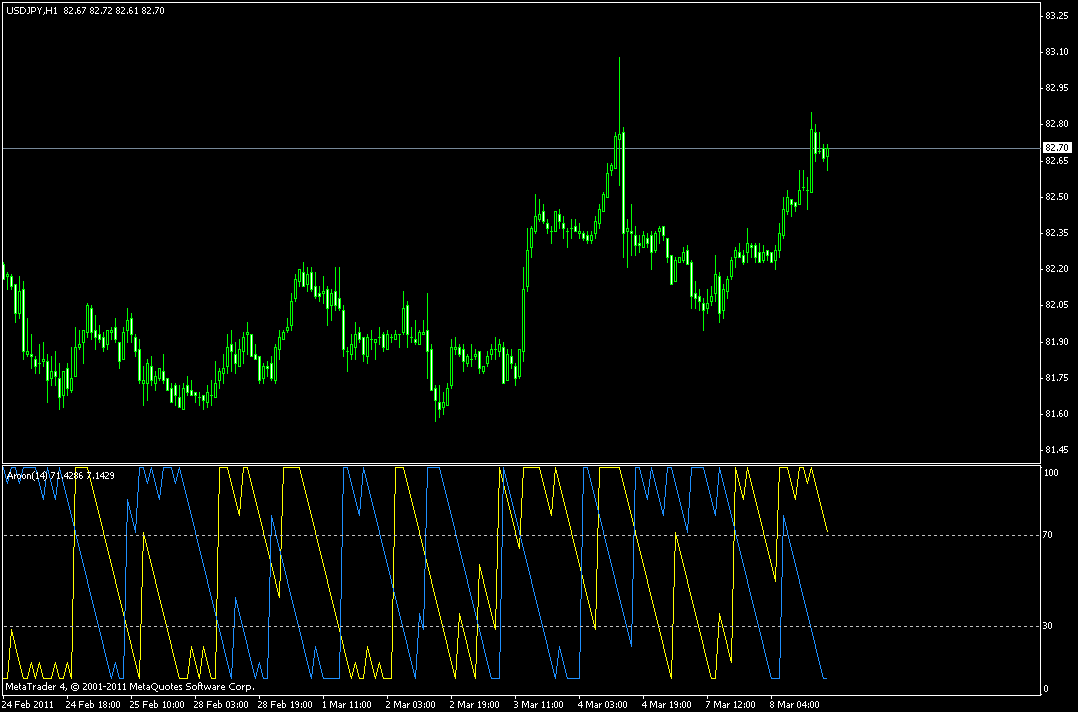Click the Aroon level 30 label
The height and width of the screenshot is (712, 1078).
point(1050,626)
